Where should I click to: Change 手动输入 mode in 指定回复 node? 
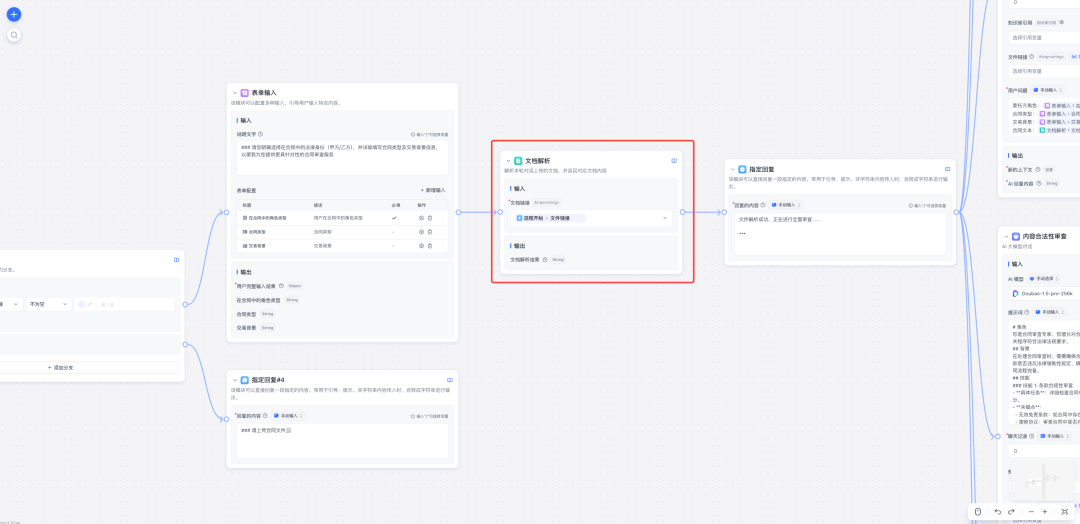pyautogui.click(x=787, y=205)
